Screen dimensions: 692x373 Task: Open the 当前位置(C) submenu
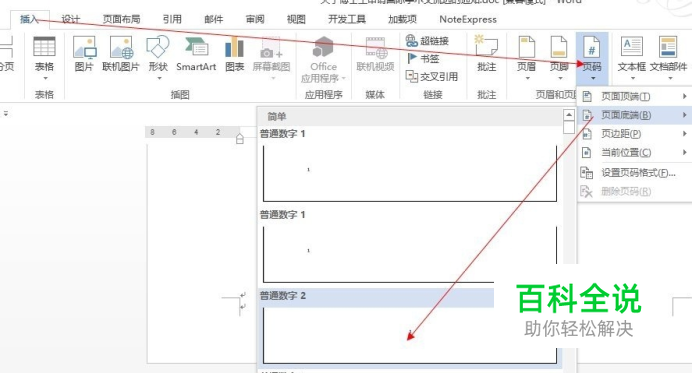tap(634, 153)
